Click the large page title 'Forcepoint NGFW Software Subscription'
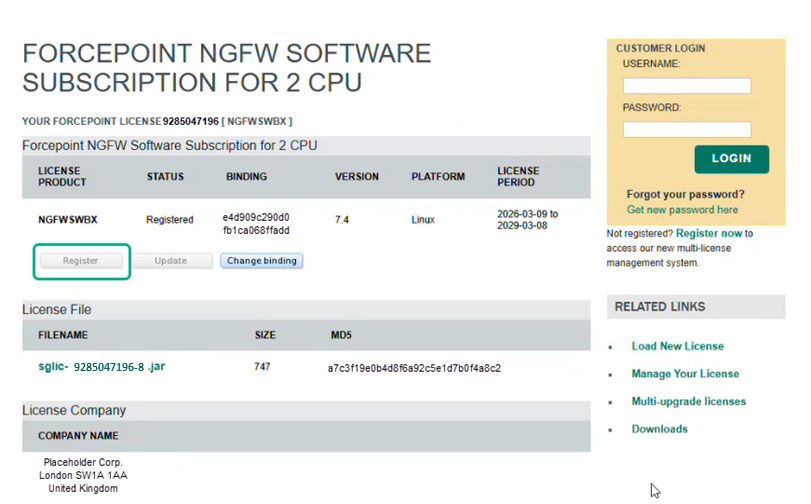This screenshot has width=811, height=504. click(x=227, y=68)
